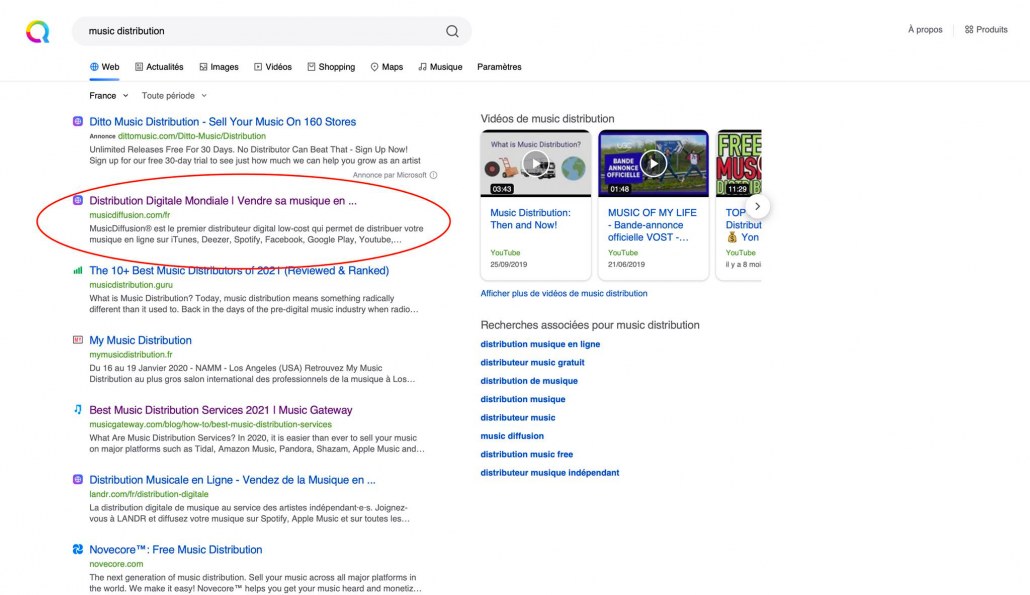Click favicon beside My Music Distribution
Screen dimensions: 1030x595
(x=78, y=340)
